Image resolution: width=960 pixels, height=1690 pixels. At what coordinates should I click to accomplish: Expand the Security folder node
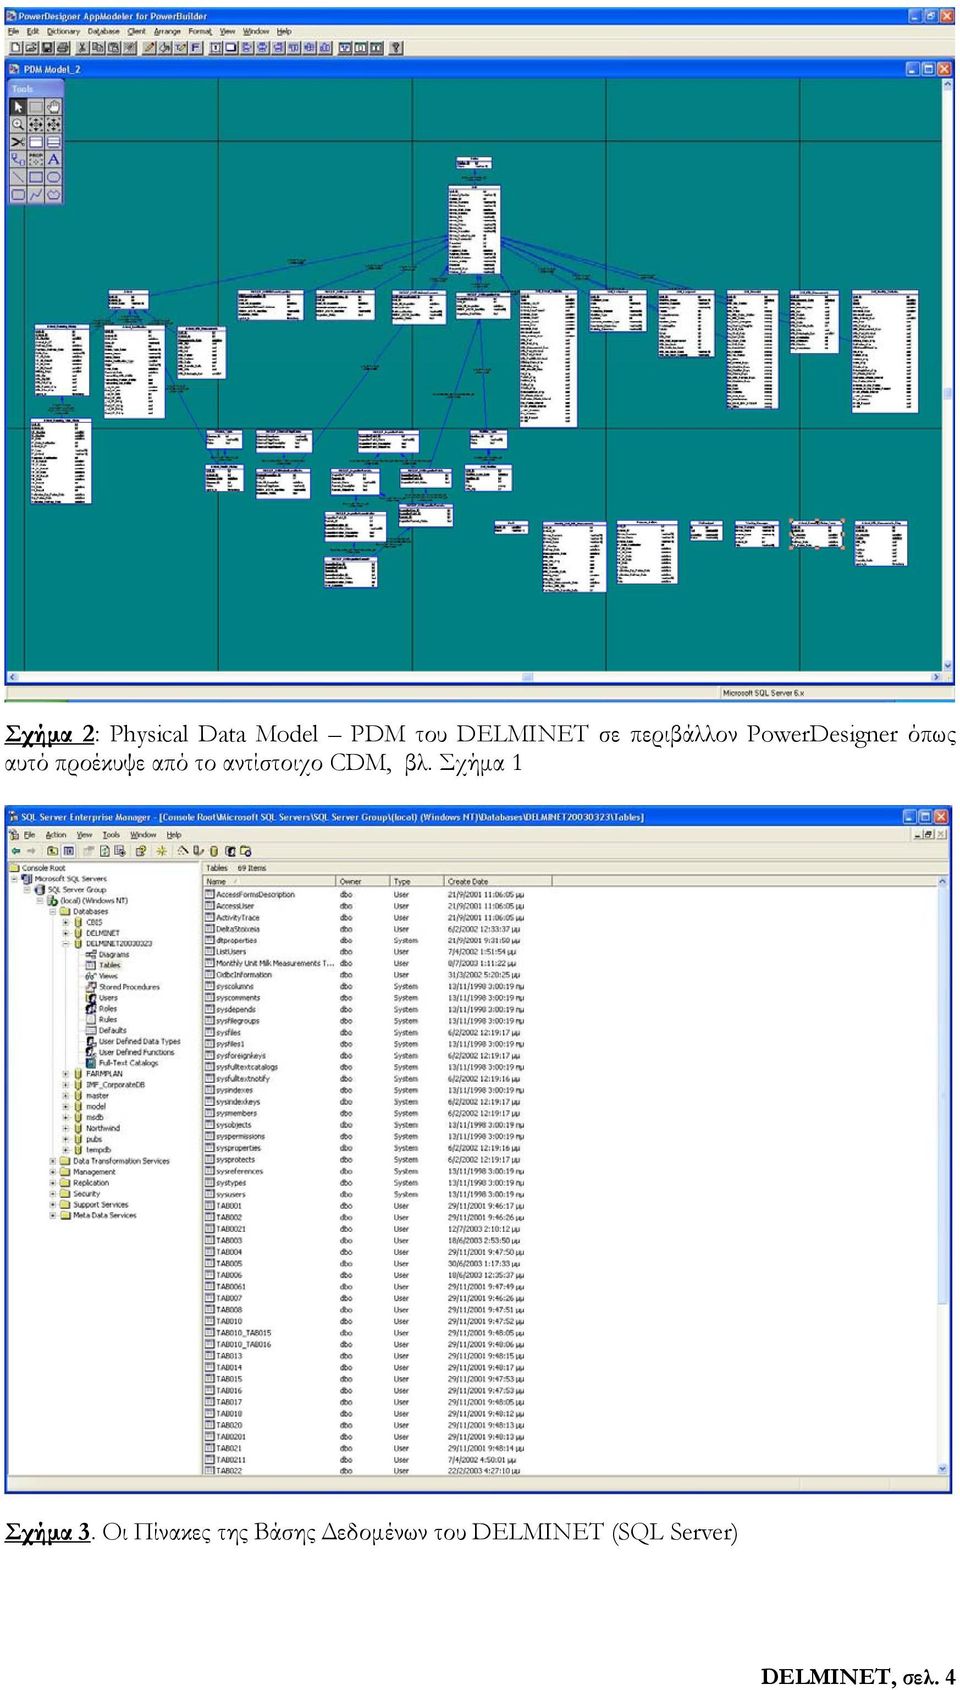(x=53, y=1194)
